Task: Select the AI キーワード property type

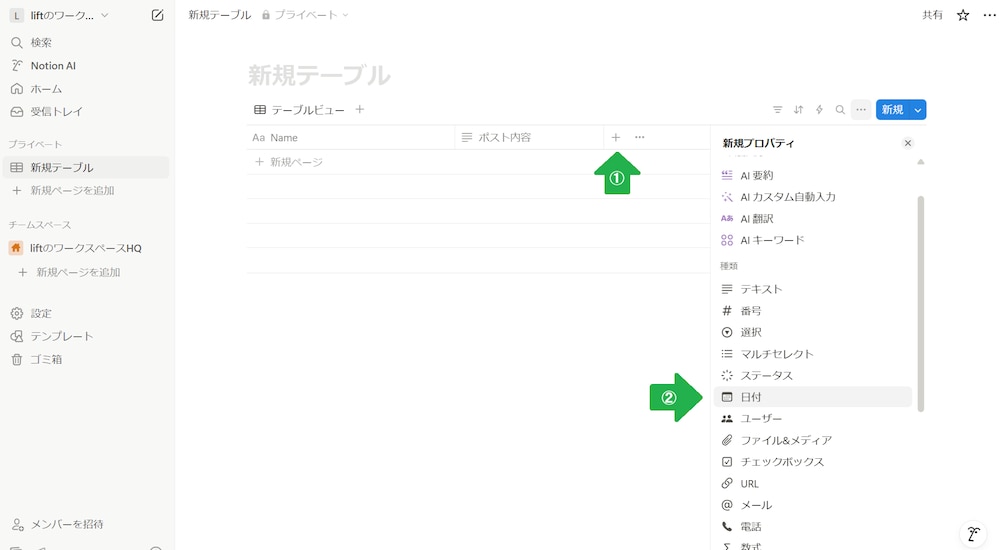Action: pos(812,240)
